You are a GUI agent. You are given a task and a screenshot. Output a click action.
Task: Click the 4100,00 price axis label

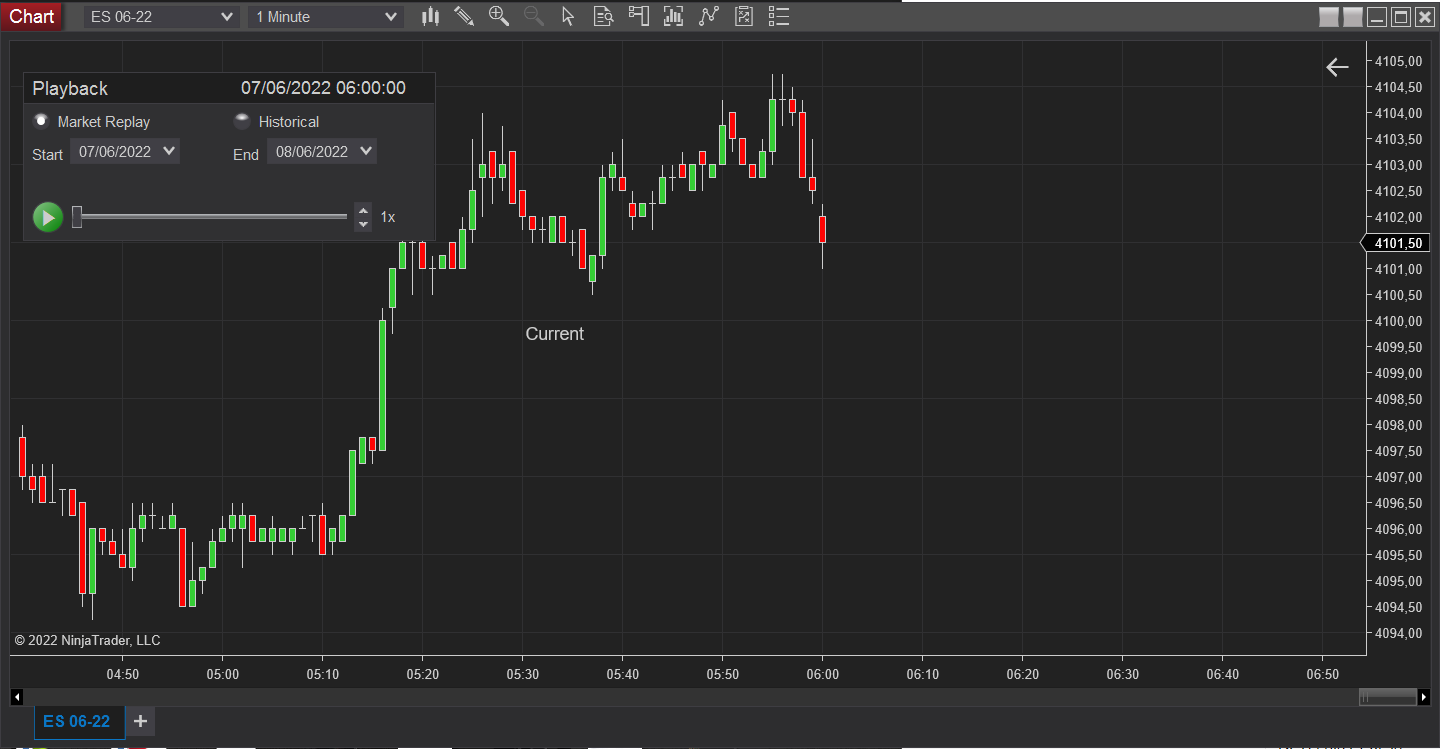[x=1399, y=321]
